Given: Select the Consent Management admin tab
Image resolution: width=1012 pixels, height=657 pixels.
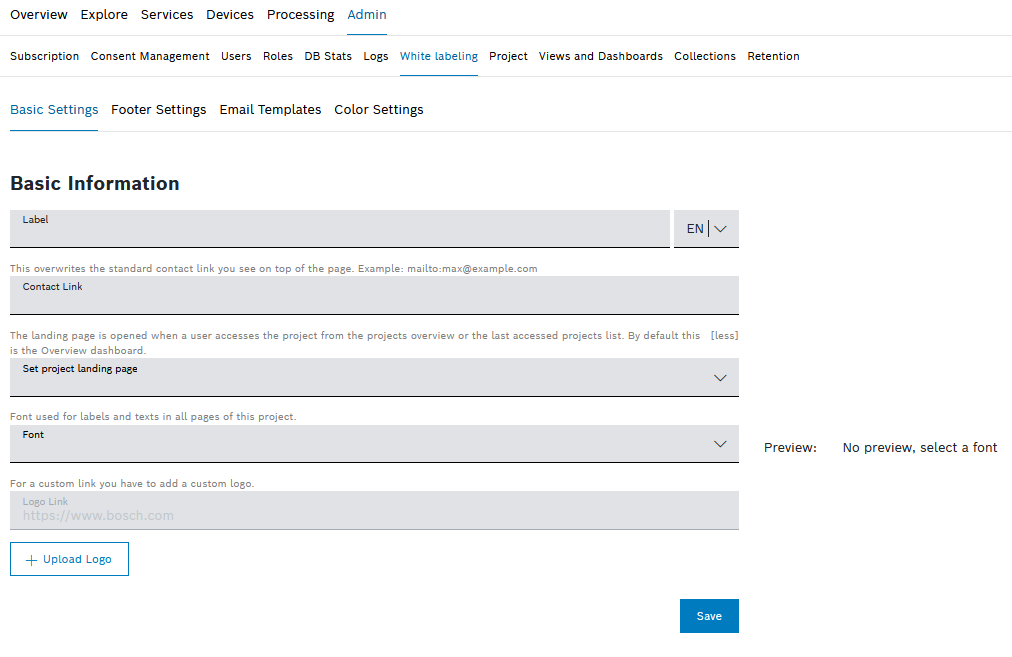Looking at the screenshot, I should 150,57.
